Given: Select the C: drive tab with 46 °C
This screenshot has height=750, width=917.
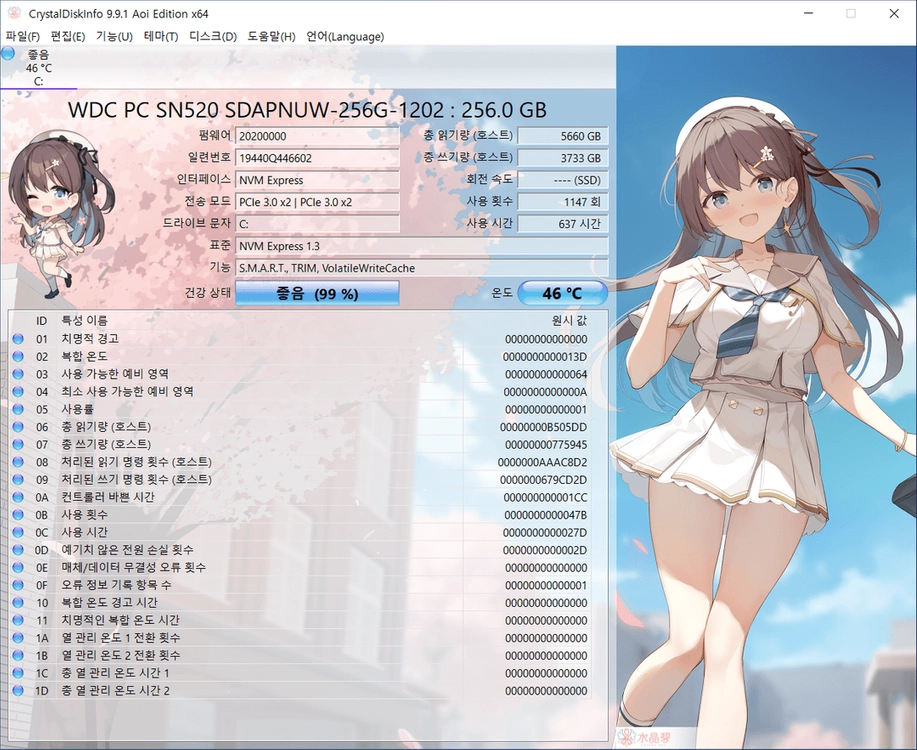Looking at the screenshot, I should (39, 68).
